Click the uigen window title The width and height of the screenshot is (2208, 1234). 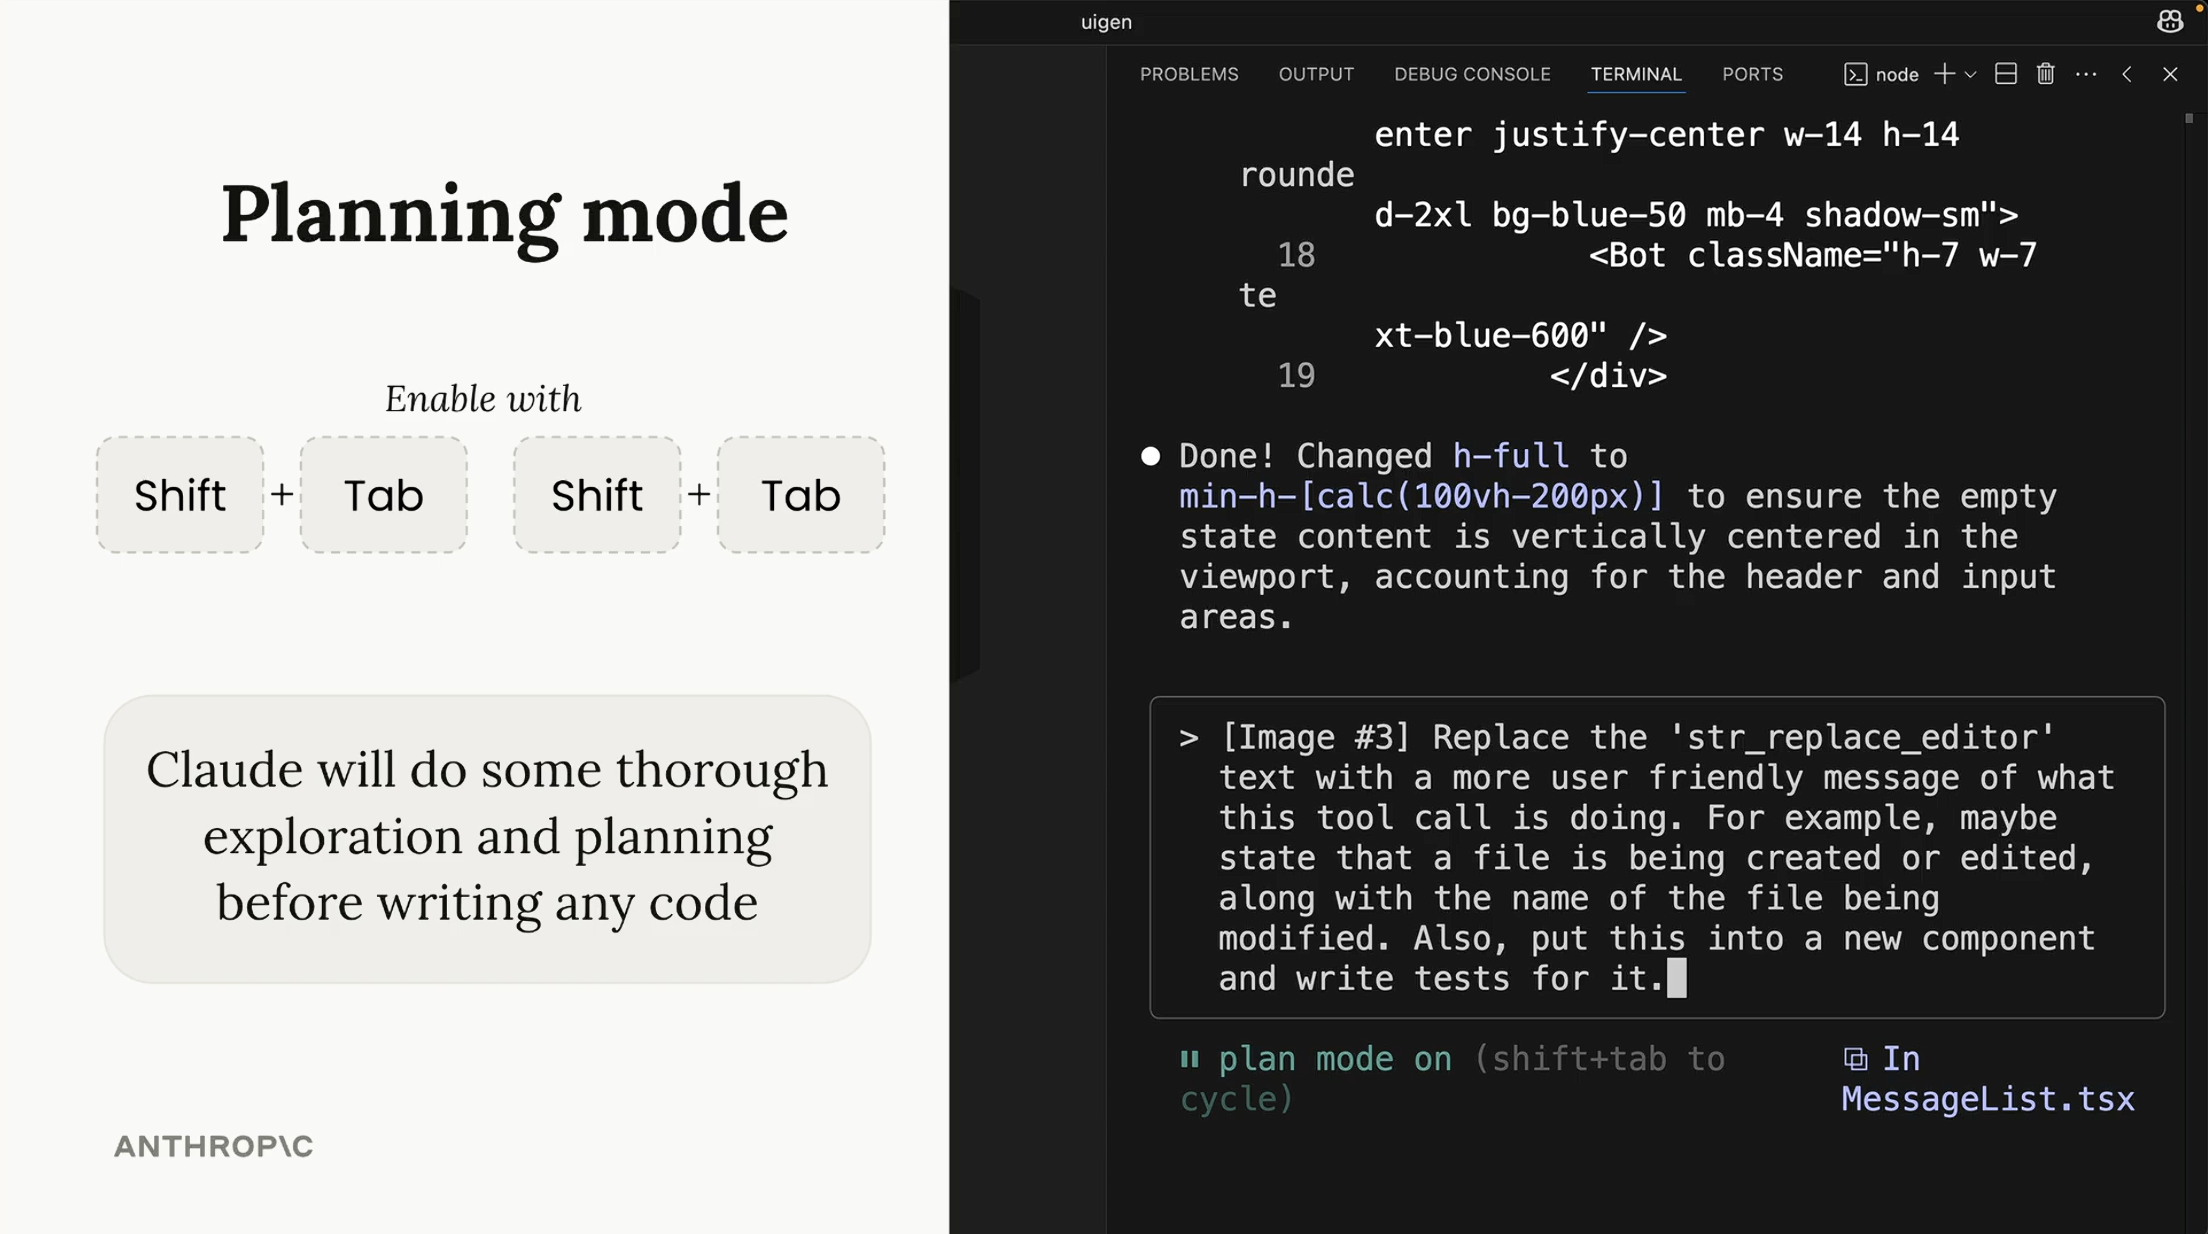tap(1106, 21)
